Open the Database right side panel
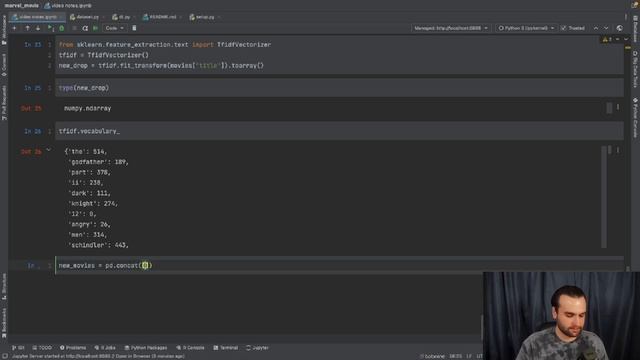This screenshot has height=360, width=640. click(x=636, y=29)
